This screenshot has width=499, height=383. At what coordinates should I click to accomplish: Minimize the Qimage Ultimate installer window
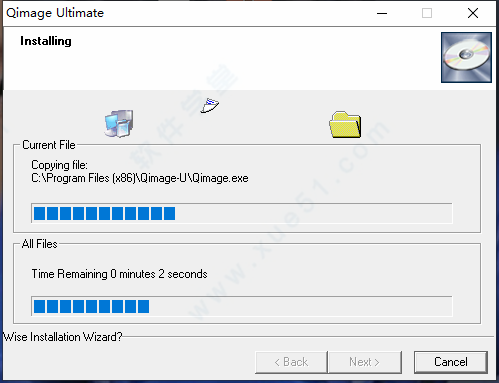pyautogui.click(x=382, y=13)
